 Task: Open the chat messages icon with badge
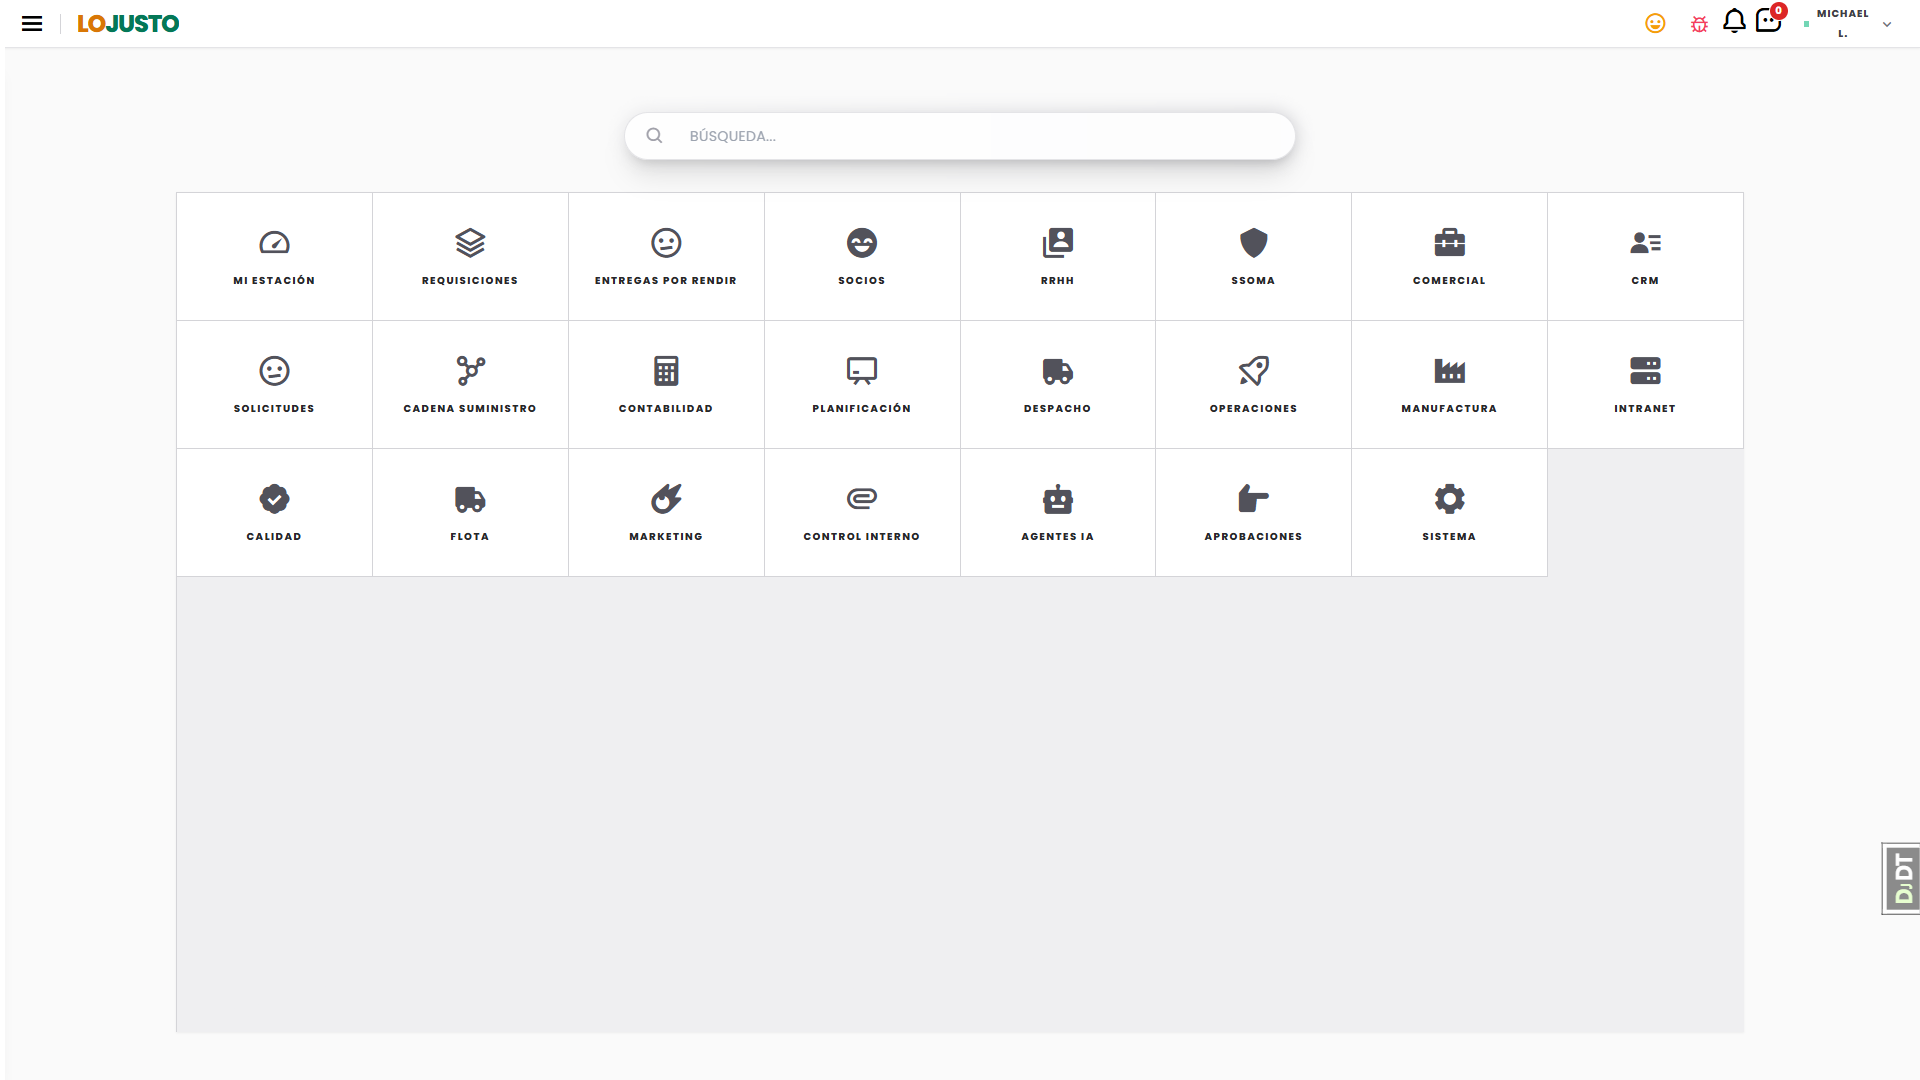point(1769,20)
